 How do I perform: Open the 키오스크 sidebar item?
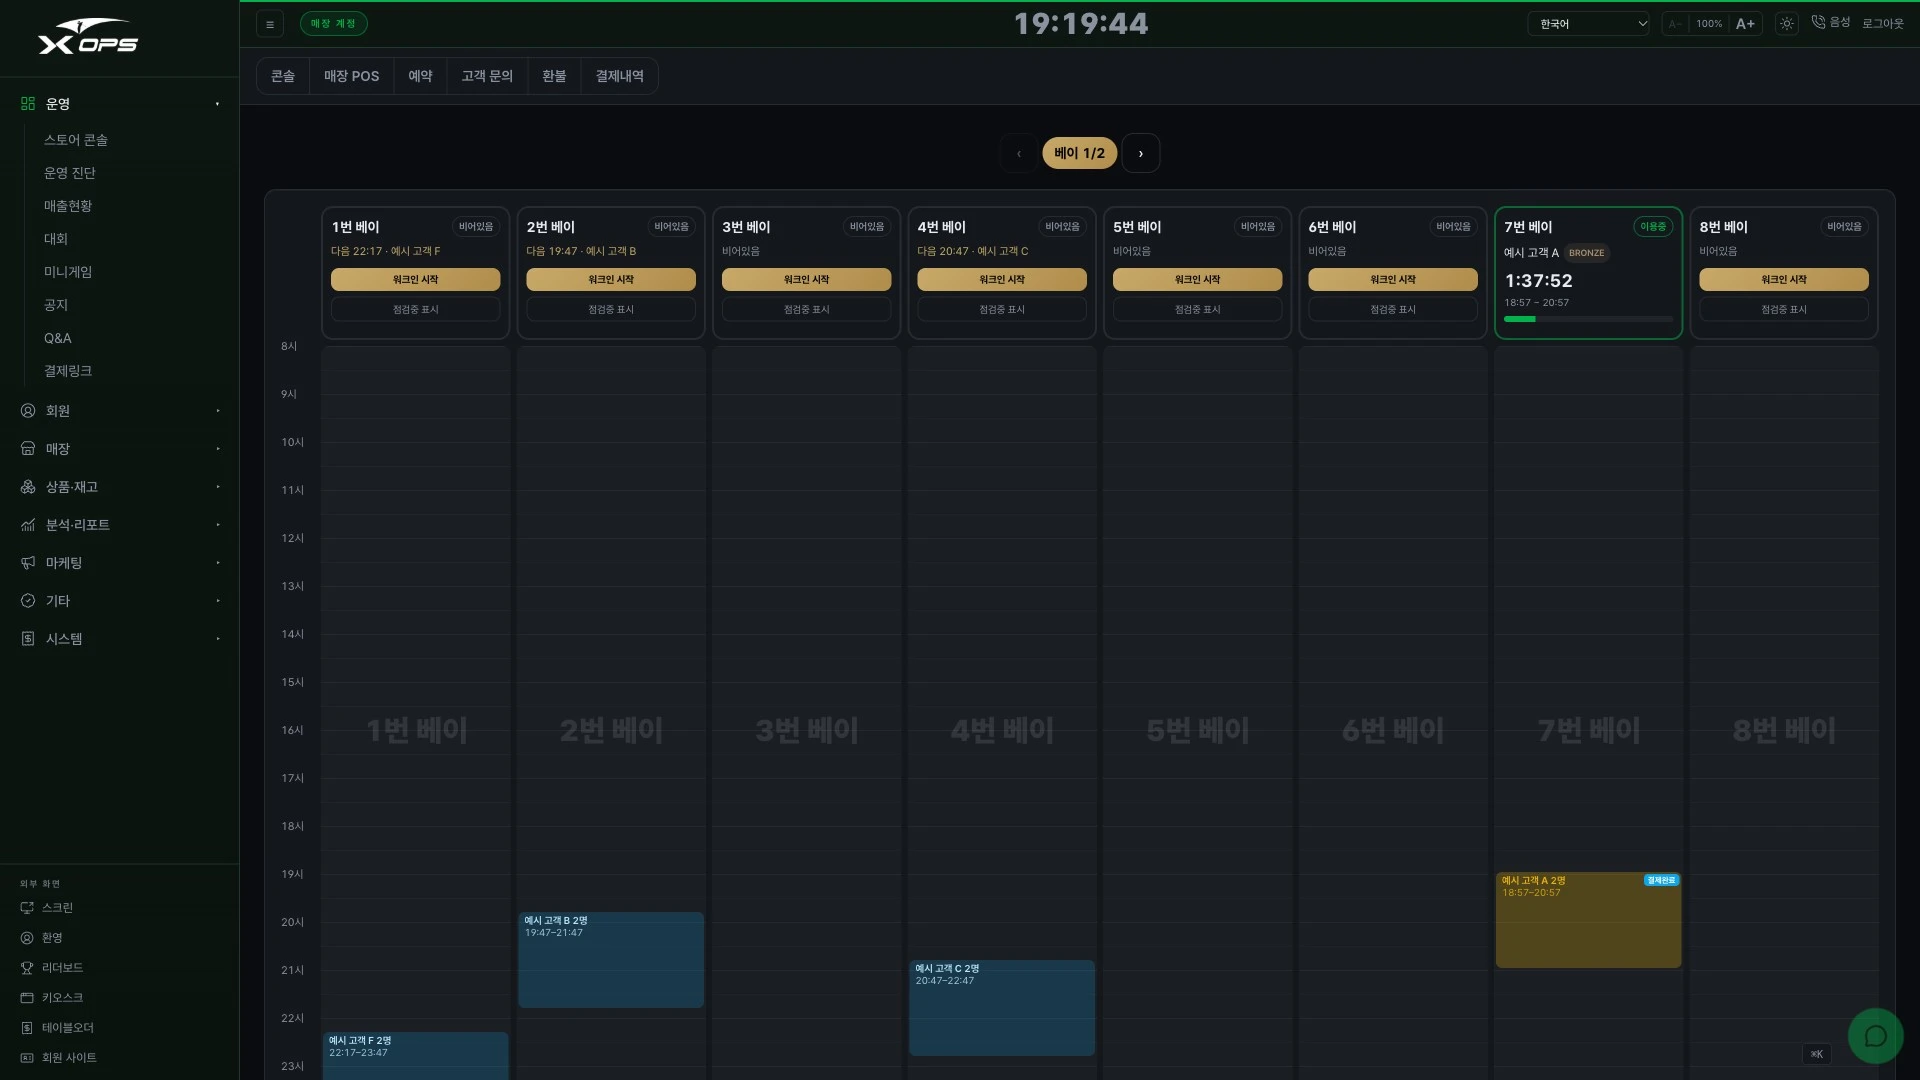(x=52, y=998)
